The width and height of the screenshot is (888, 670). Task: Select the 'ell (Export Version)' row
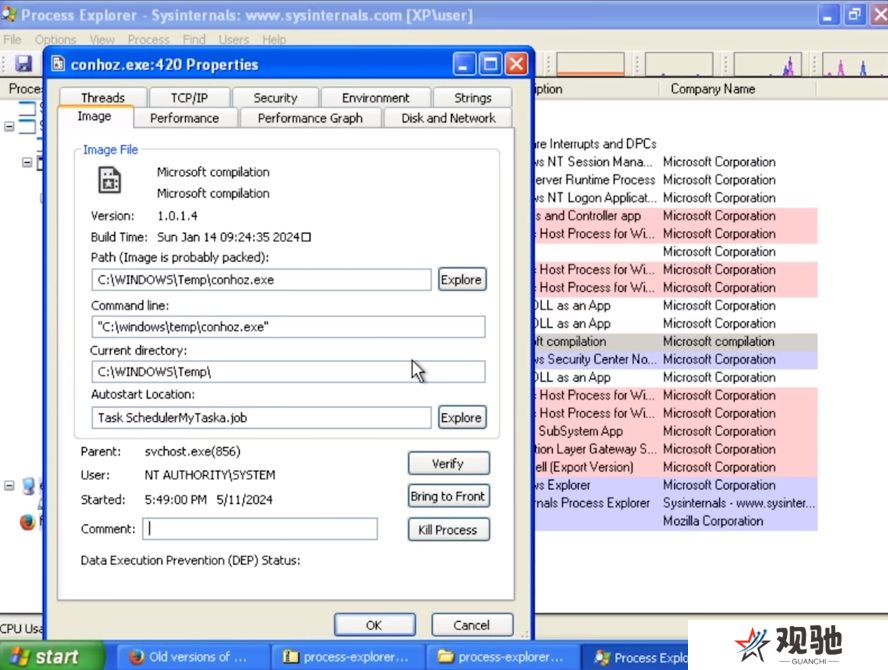(676, 467)
